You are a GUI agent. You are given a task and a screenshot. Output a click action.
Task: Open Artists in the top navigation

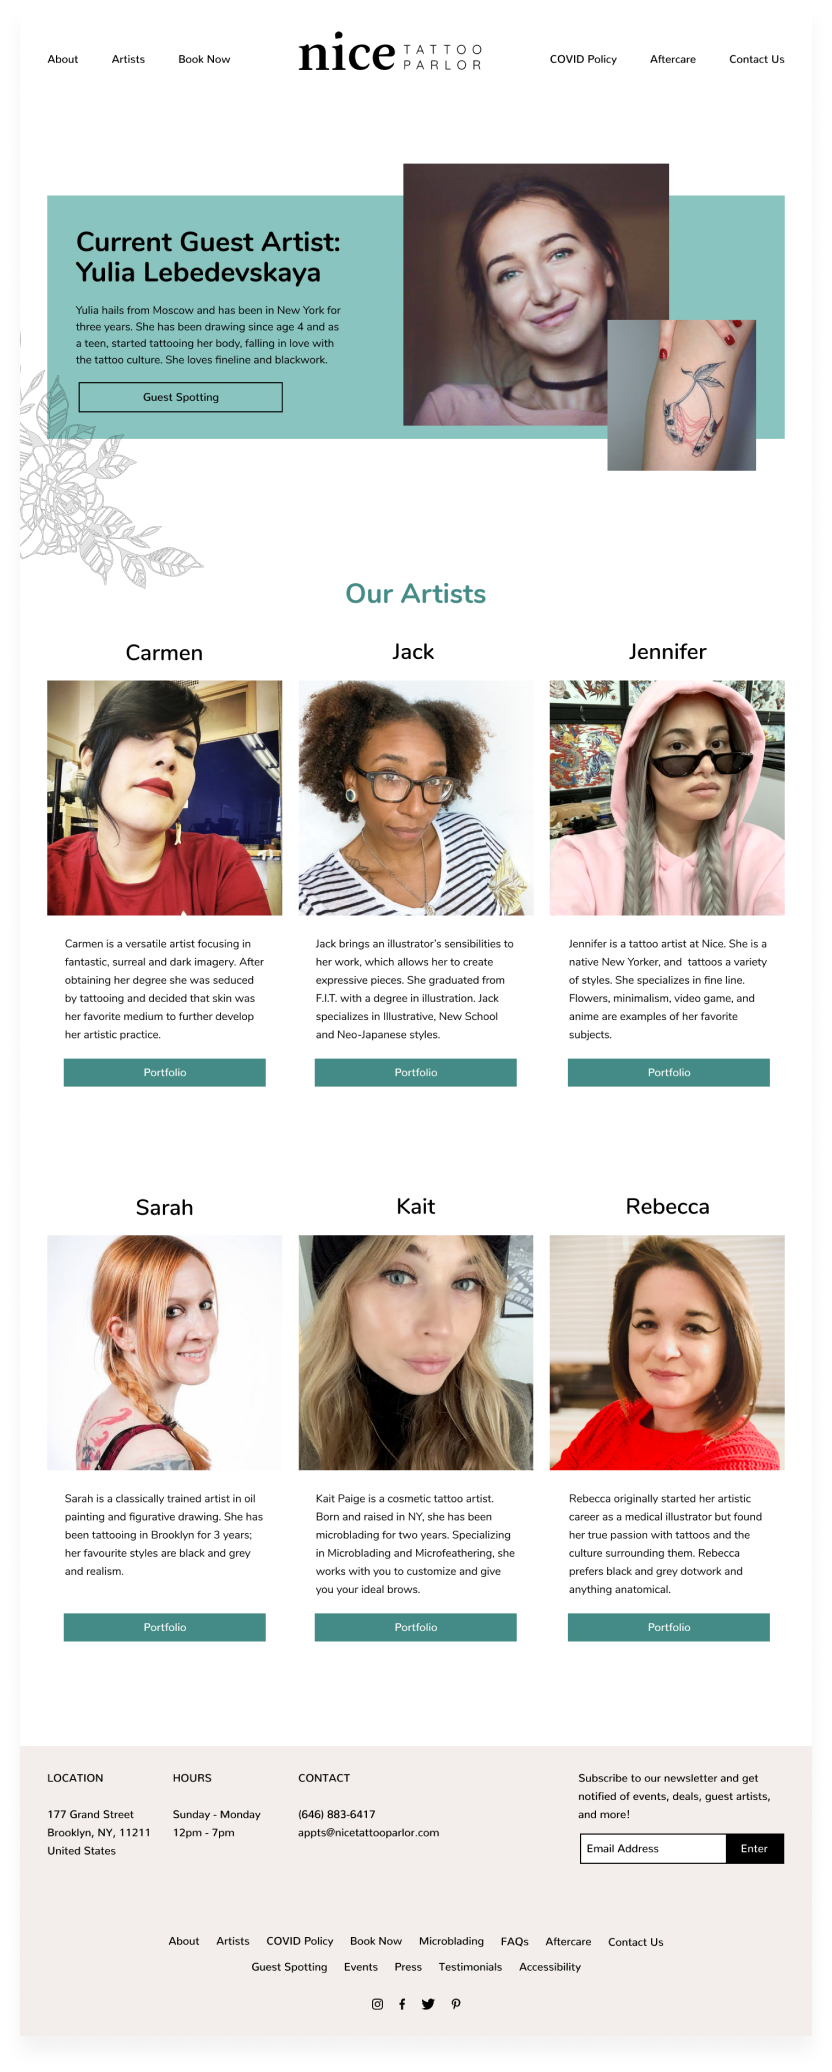(128, 59)
